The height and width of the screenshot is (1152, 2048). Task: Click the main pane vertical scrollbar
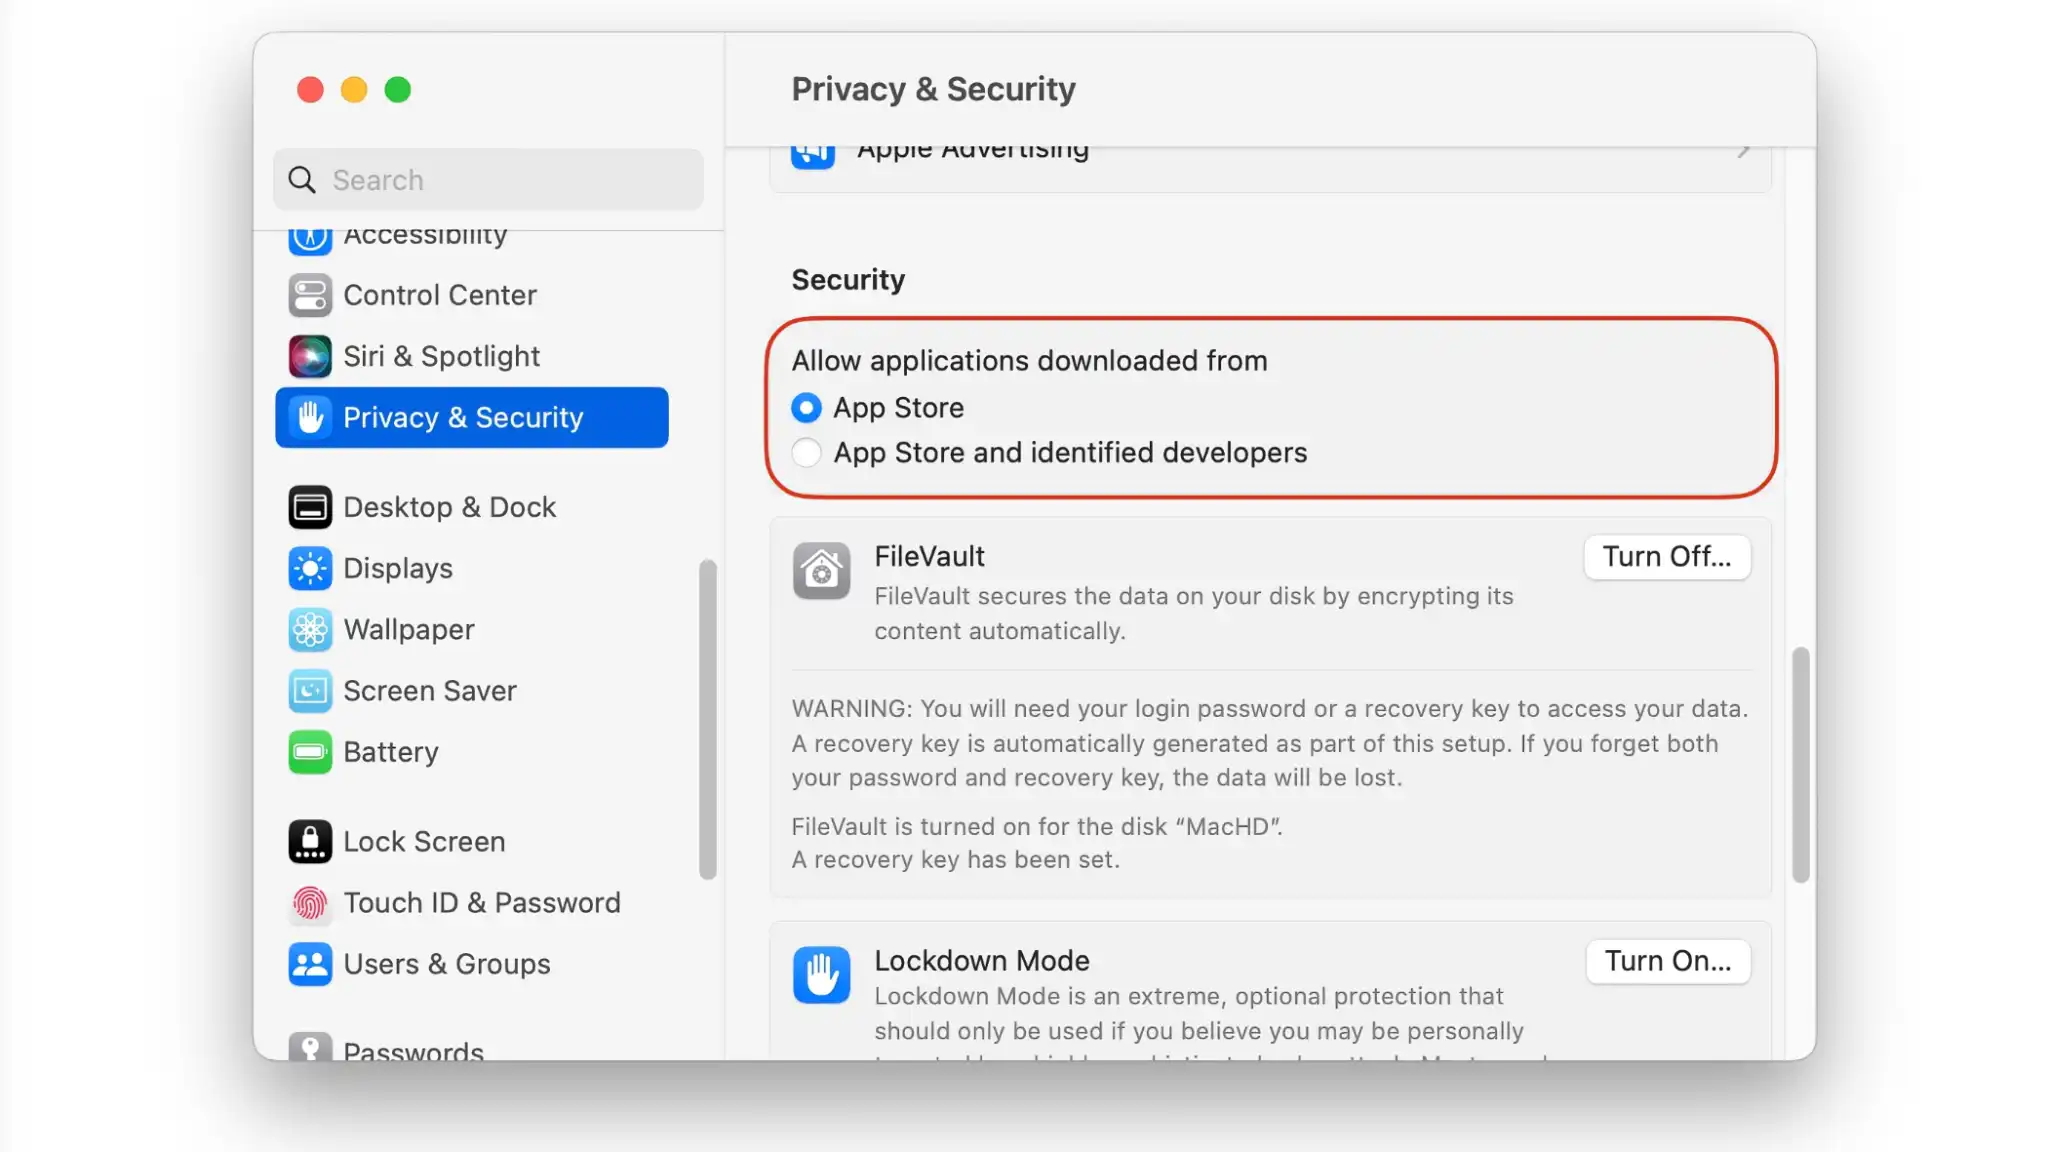pyautogui.click(x=1801, y=765)
